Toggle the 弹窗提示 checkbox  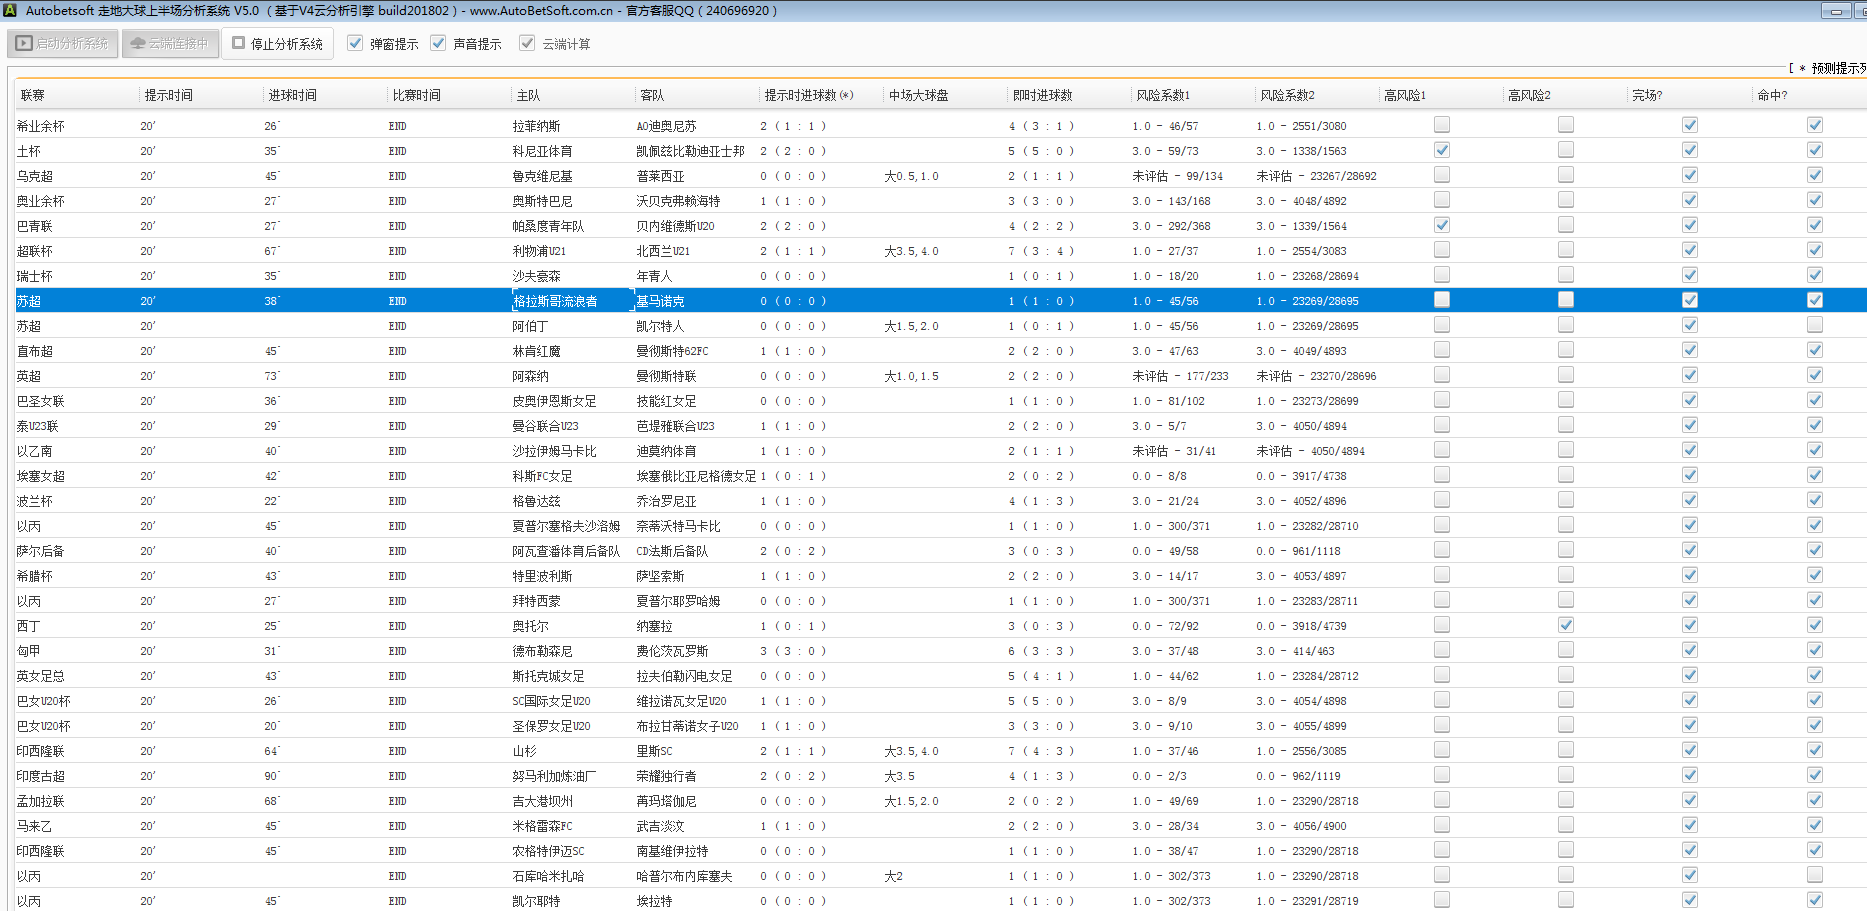(x=355, y=43)
